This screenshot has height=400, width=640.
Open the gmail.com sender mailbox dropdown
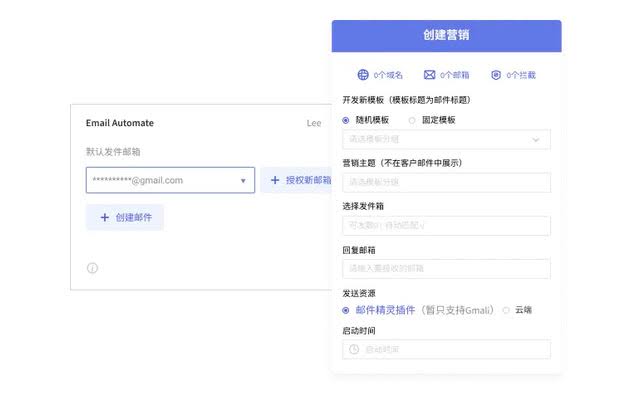[170, 180]
